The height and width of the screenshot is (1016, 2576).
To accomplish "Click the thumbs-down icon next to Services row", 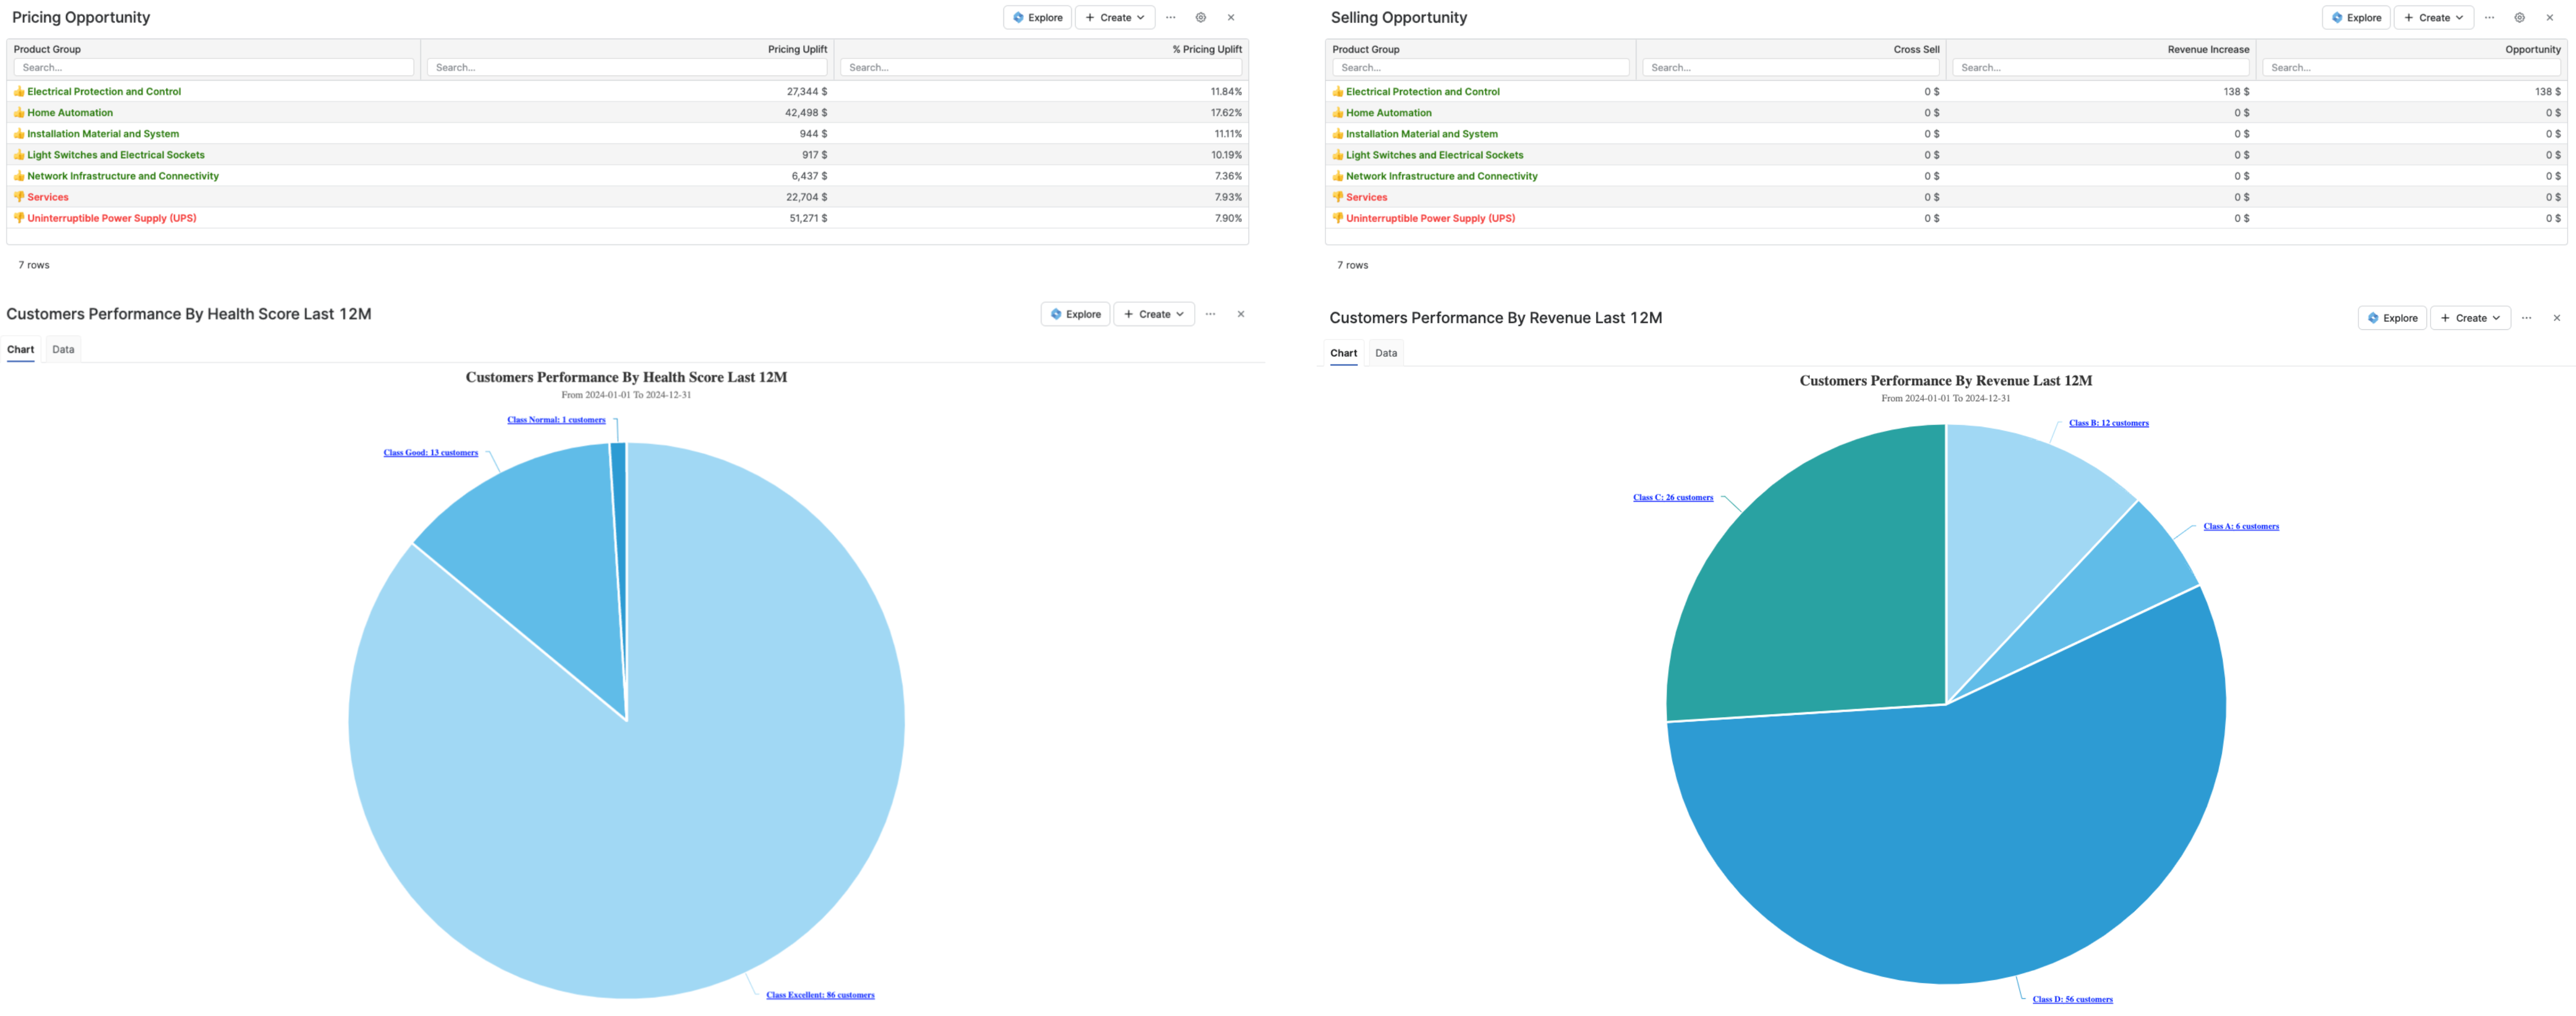I will (19, 197).
